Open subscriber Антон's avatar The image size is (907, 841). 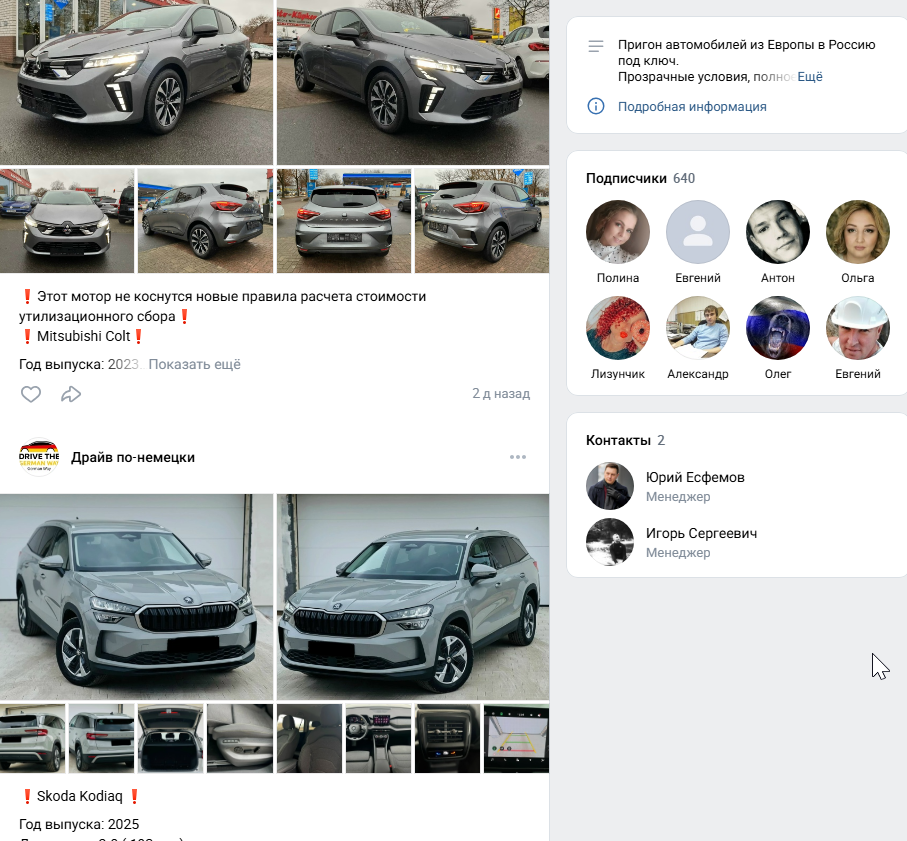tap(777, 232)
